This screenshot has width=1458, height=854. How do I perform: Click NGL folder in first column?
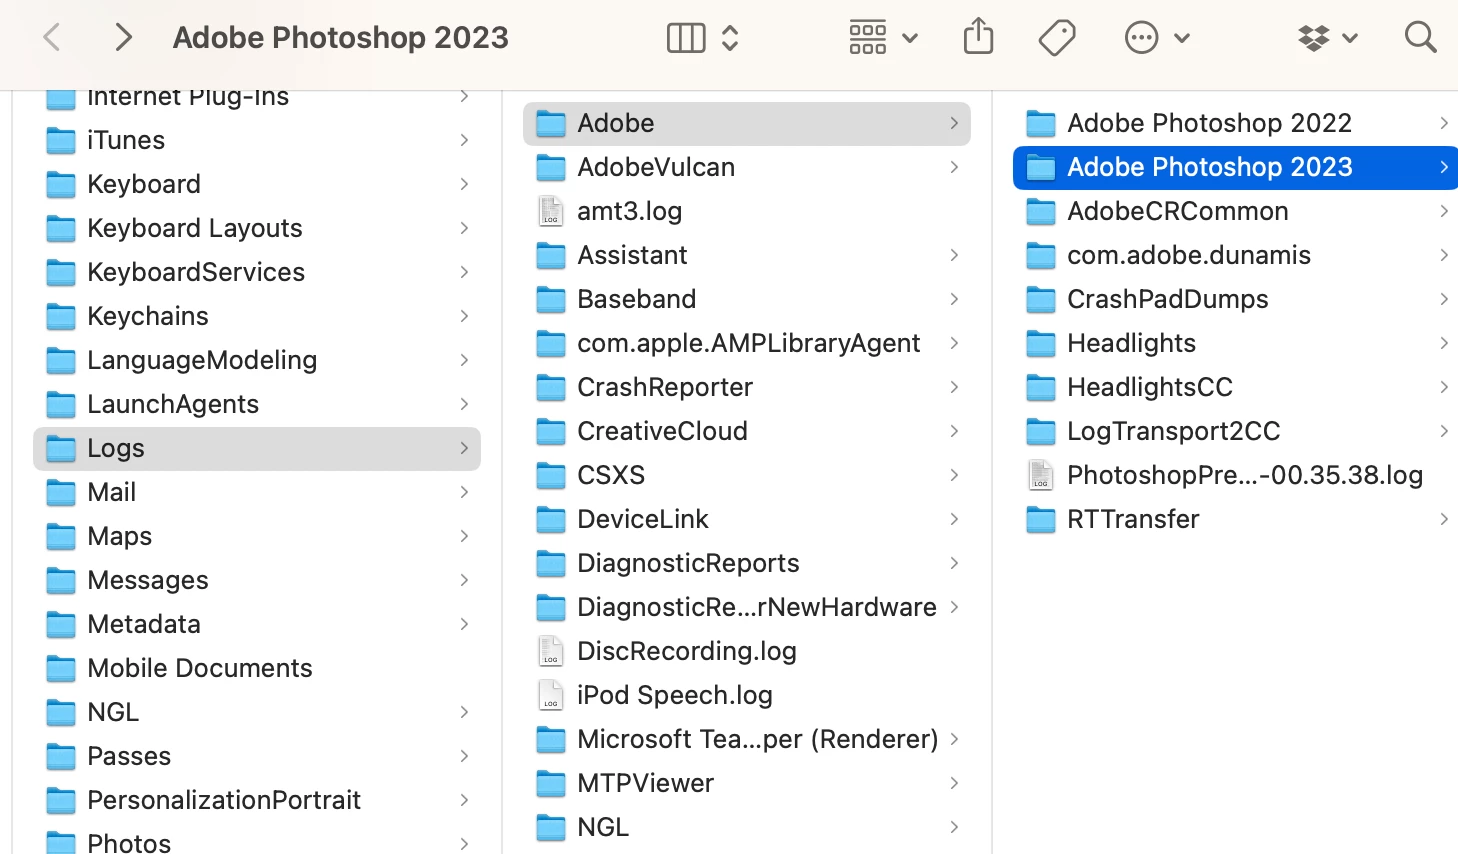coord(258,712)
